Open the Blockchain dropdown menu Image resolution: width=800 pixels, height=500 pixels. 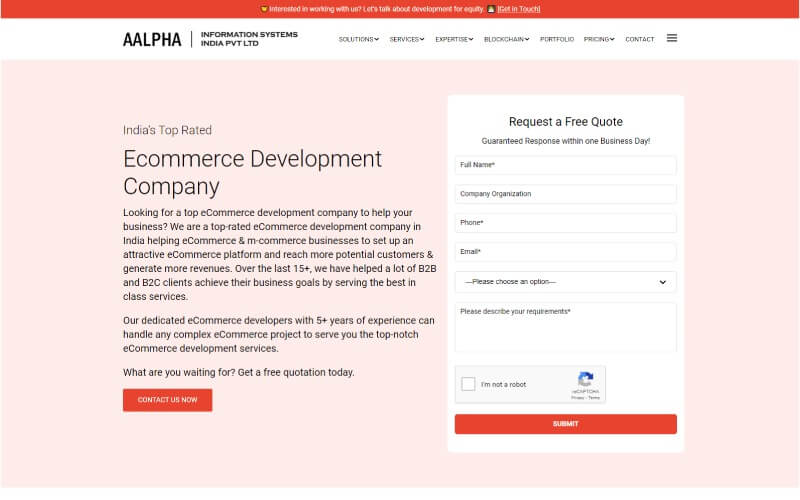tap(506, 39)
